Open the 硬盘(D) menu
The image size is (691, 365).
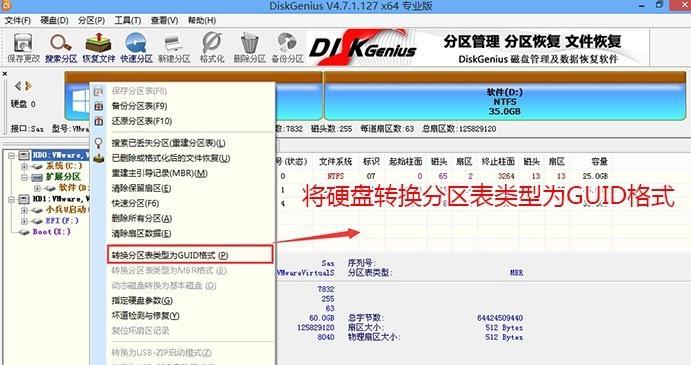coord(54,20)
